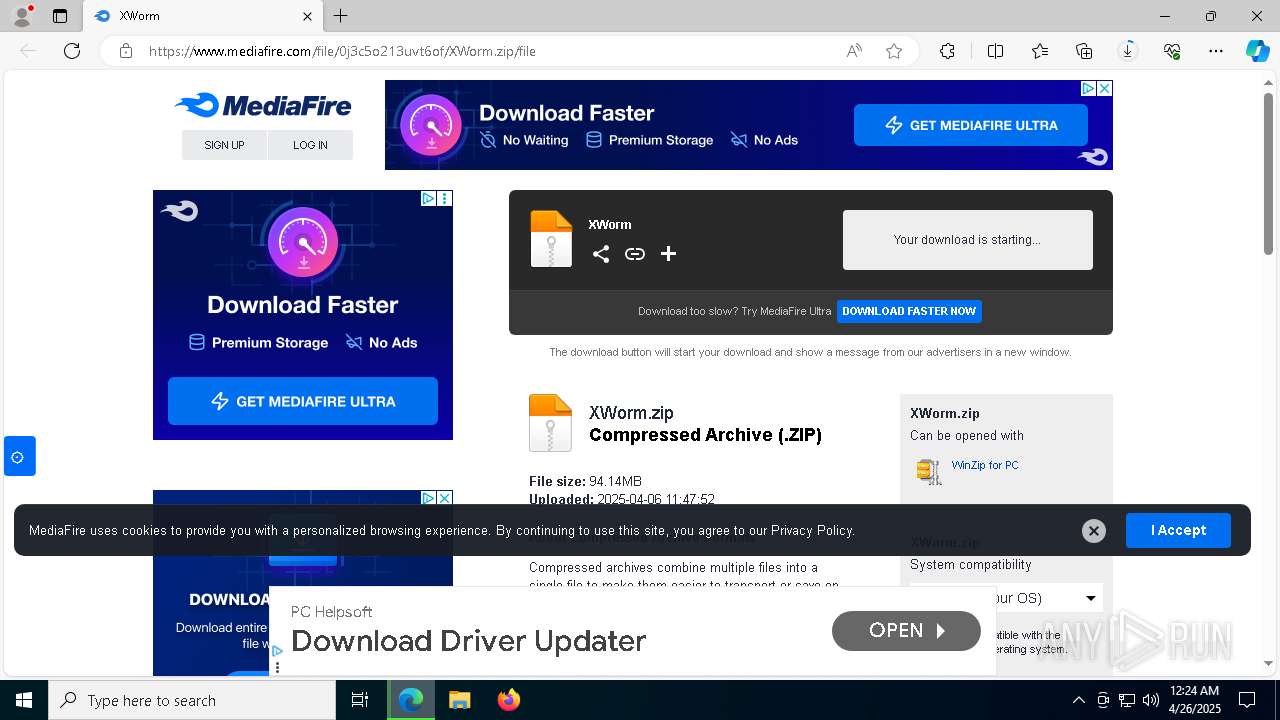Click the Edge icon on taskbar
This screenshot has height=720, width=1280.
tap(411, 700)
